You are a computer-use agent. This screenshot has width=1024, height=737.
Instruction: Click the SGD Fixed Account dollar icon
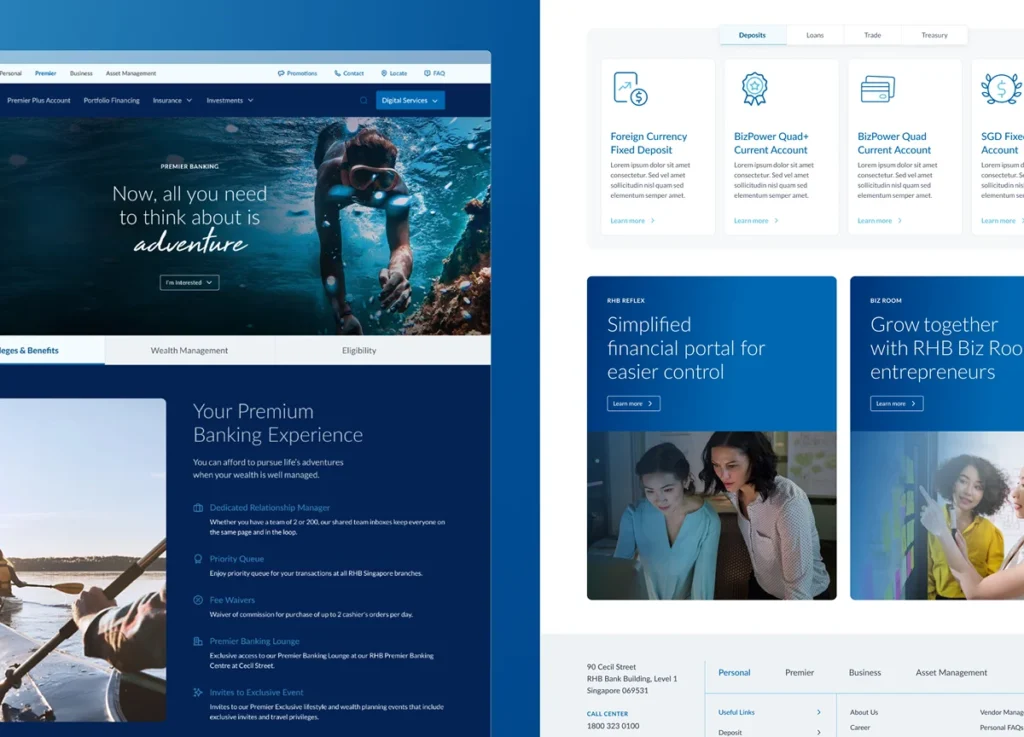tap(1000, 89)
